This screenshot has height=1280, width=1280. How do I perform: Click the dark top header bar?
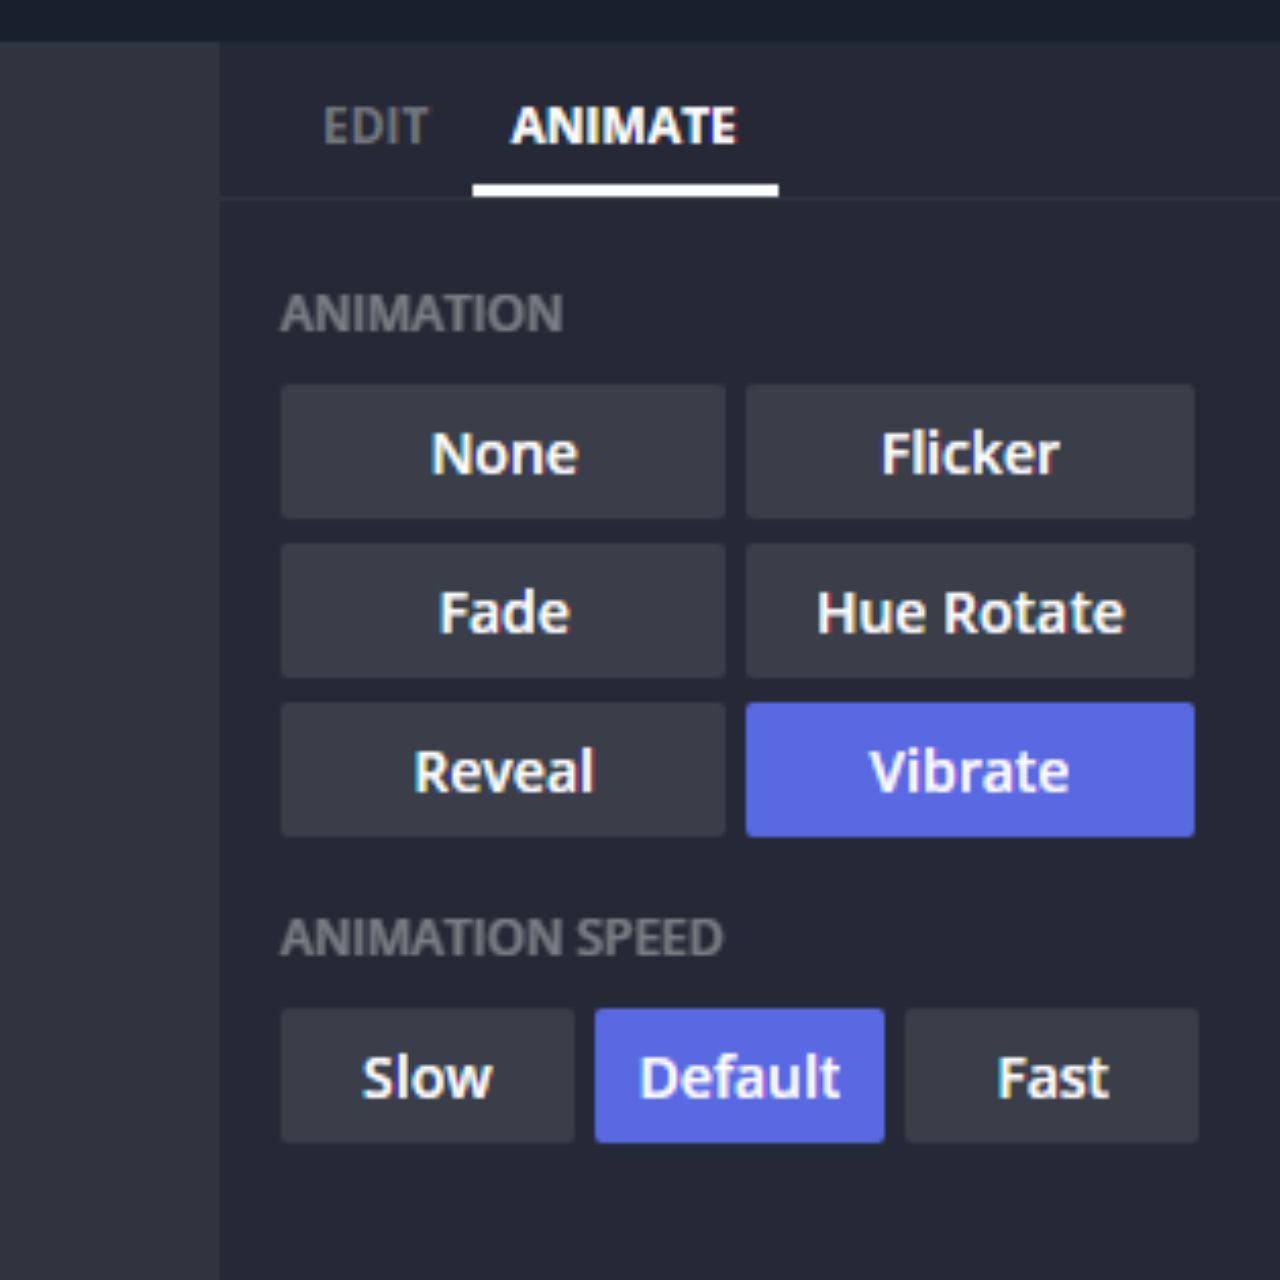point(640,18)
